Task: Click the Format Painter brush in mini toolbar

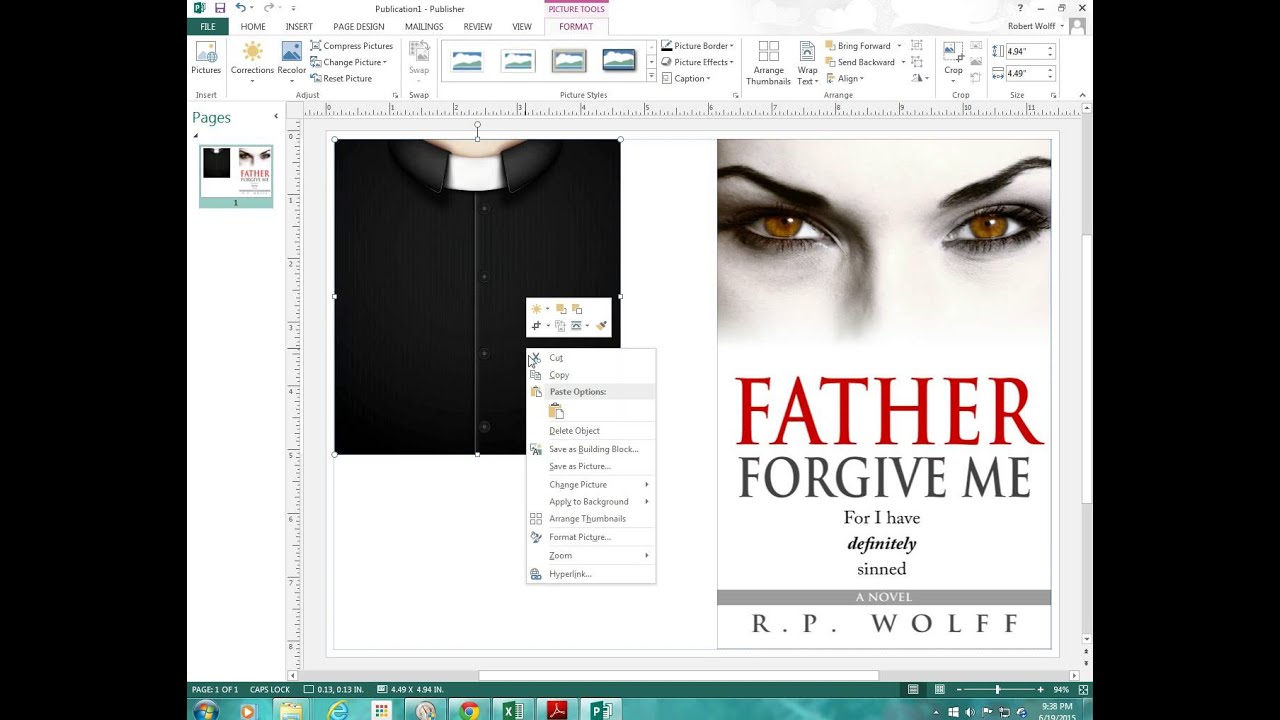Action: click(x=601, y=326)
